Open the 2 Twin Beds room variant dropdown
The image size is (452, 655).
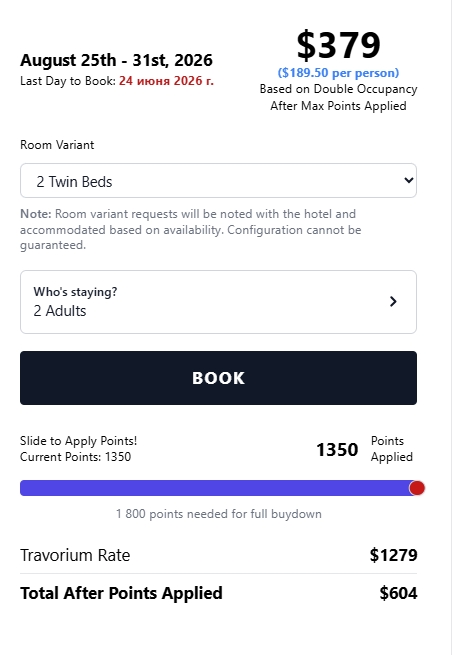click(x=218, y=180)
